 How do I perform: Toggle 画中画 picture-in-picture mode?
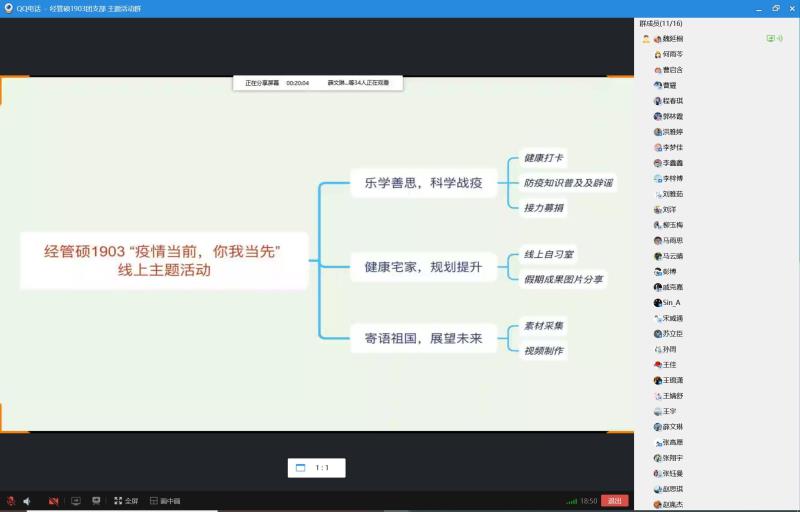coord(165,500)
